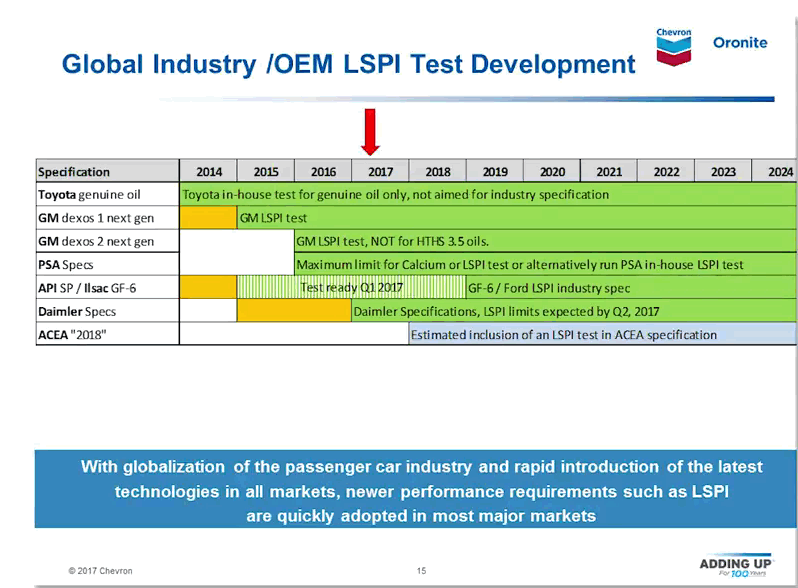The width and height of the screenshot is (798, 588).
Task: Click the green GM LSPI test bar
Action: coord(517,218)
